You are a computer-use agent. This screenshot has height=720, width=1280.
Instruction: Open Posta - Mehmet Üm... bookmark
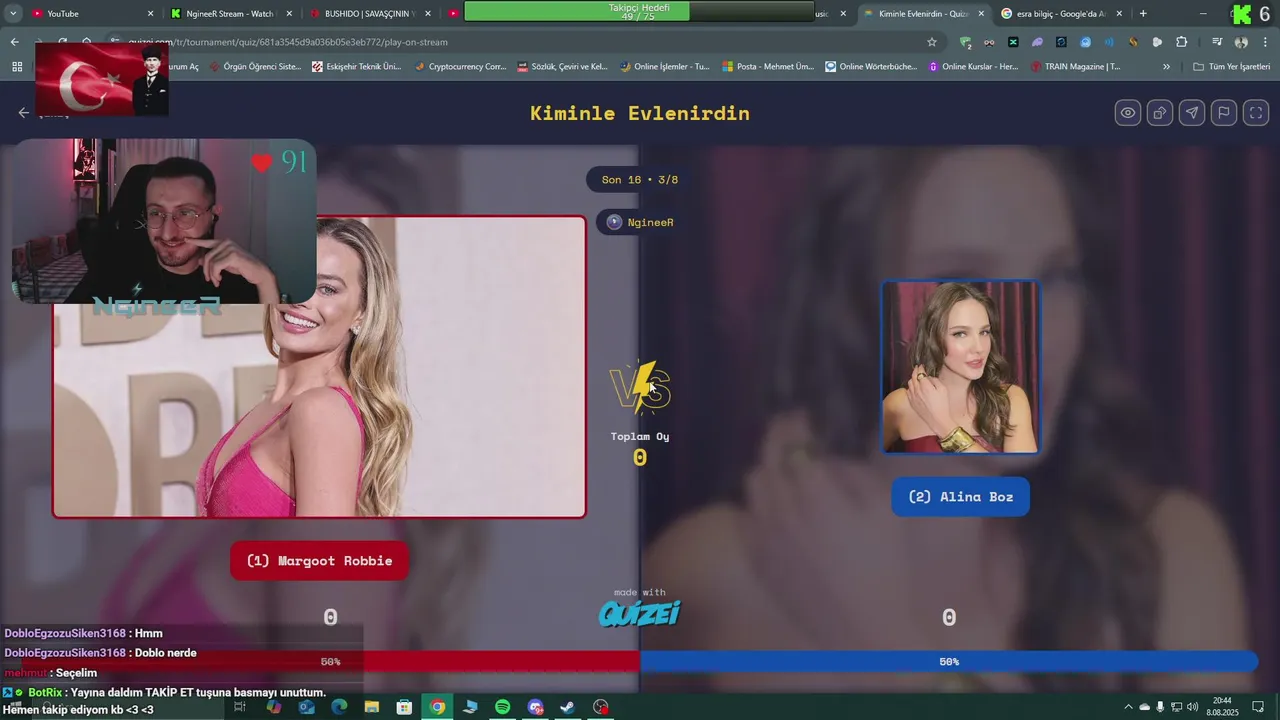[767, 67]
